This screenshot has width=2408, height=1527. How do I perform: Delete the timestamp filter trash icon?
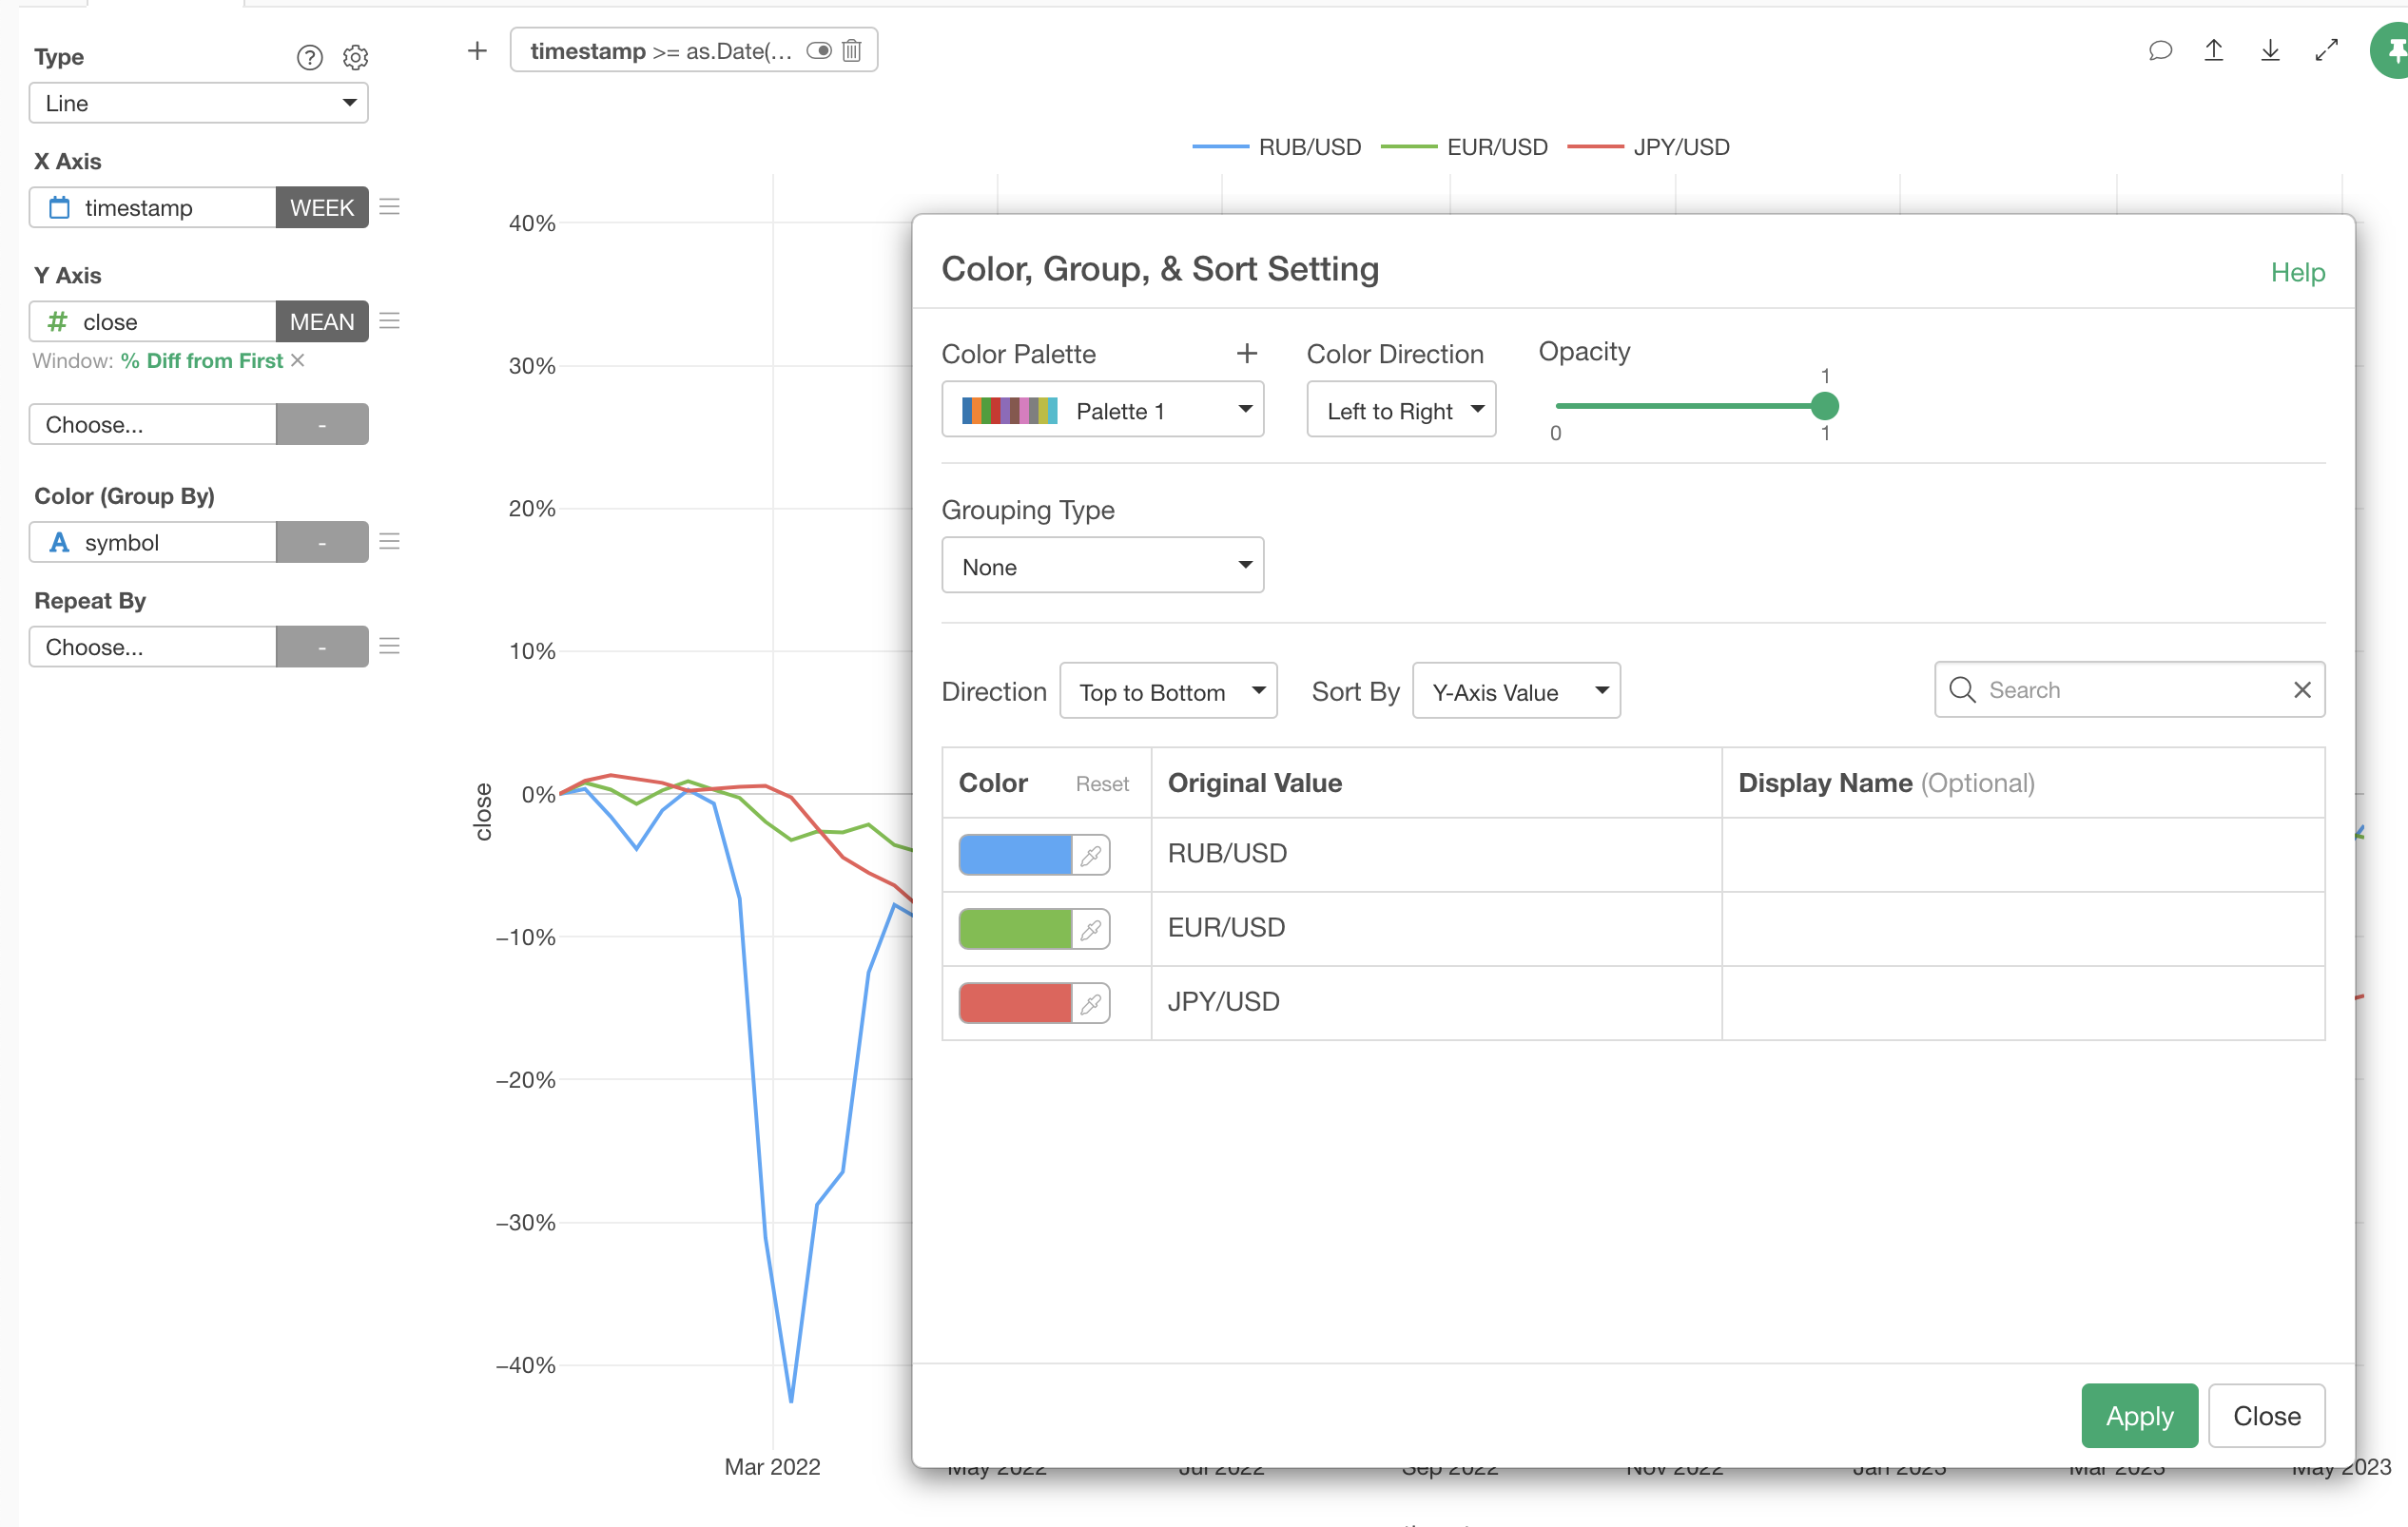click(851, 50)
